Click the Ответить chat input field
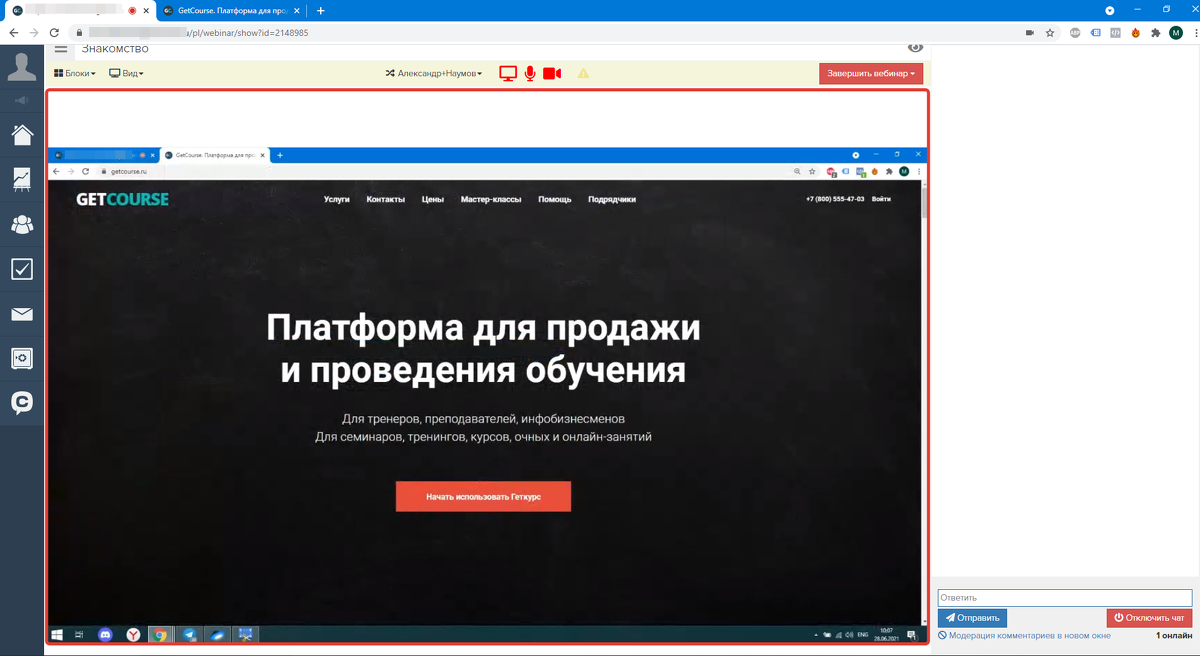 [1064, 598]
